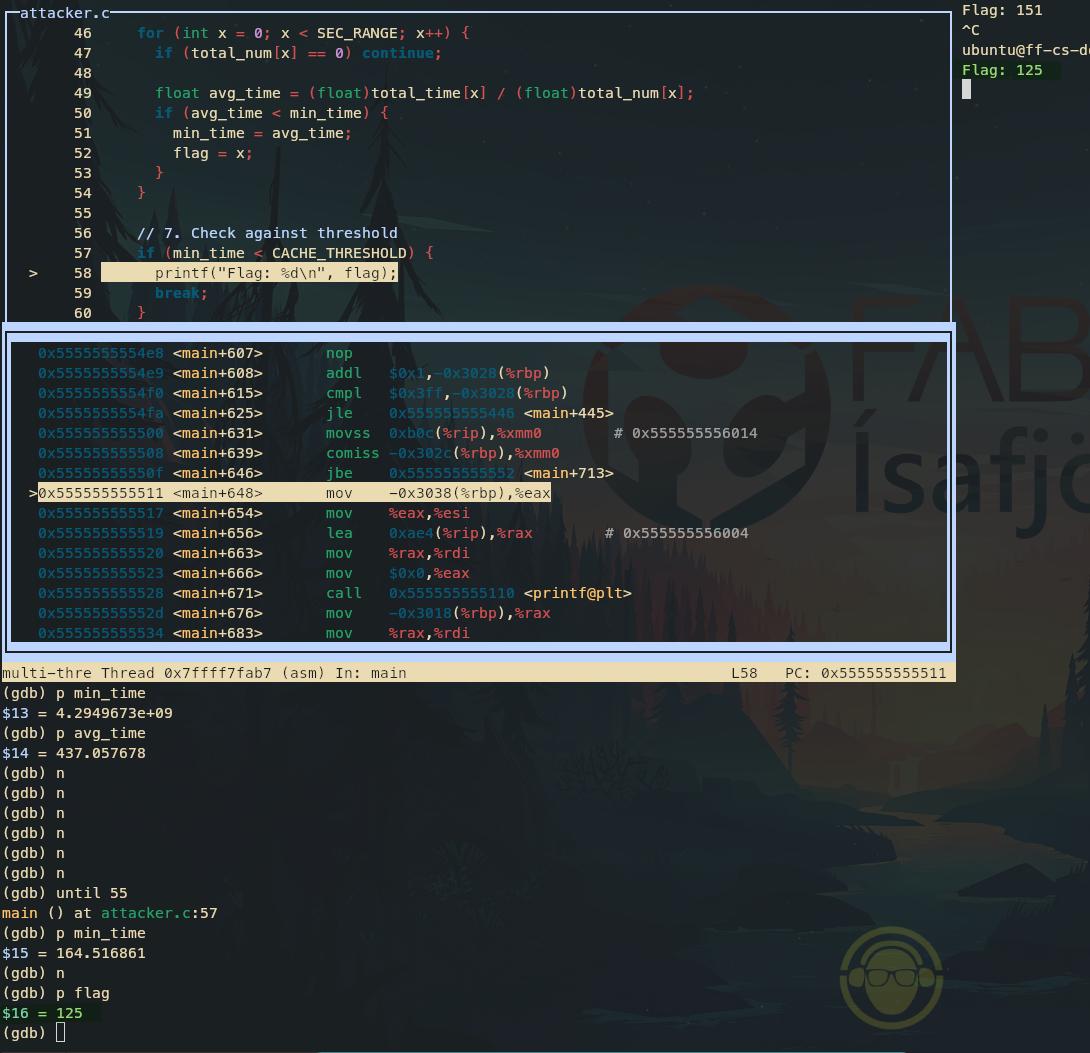The image size is (1090, 1053).
Task: Select the 'mov %eax,%esi' instruction at main+654
Action: (254, 514)
